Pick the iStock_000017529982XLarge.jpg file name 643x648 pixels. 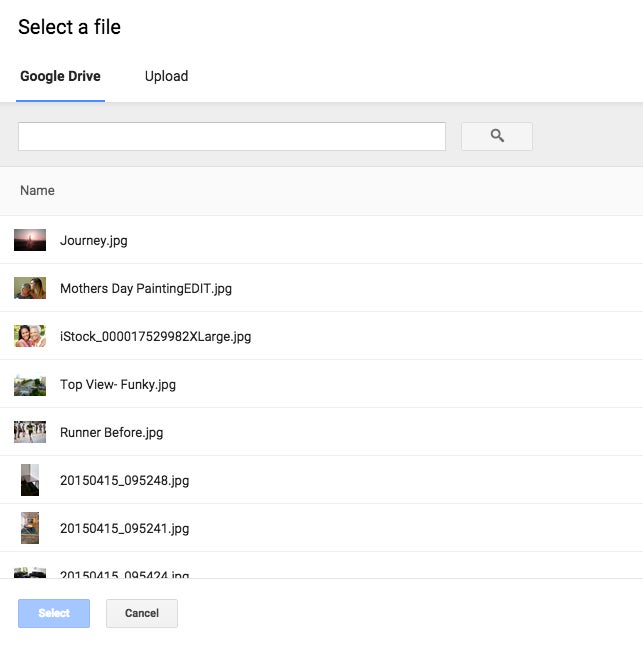tap(156, 336)
